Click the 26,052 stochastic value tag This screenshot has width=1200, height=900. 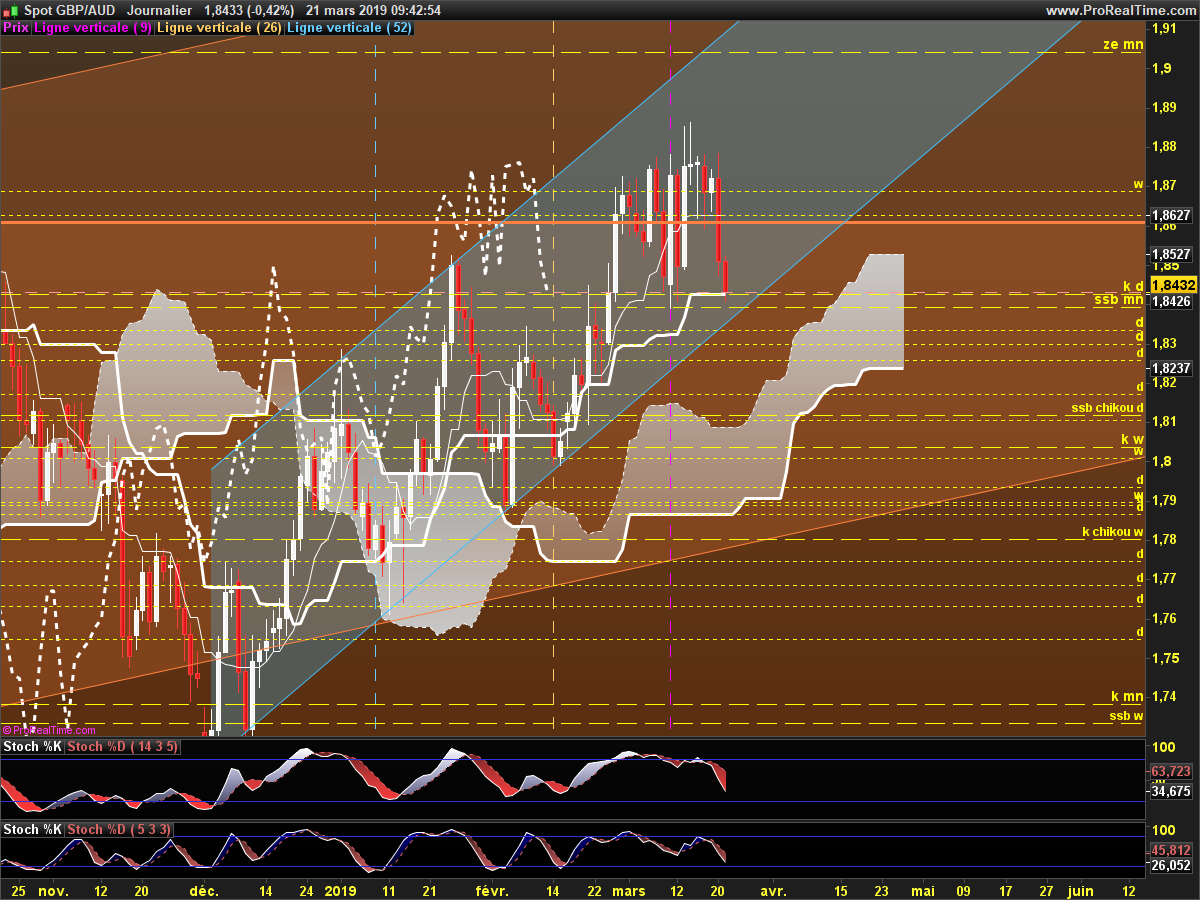pyautogui.click(x=1171, y=866)
